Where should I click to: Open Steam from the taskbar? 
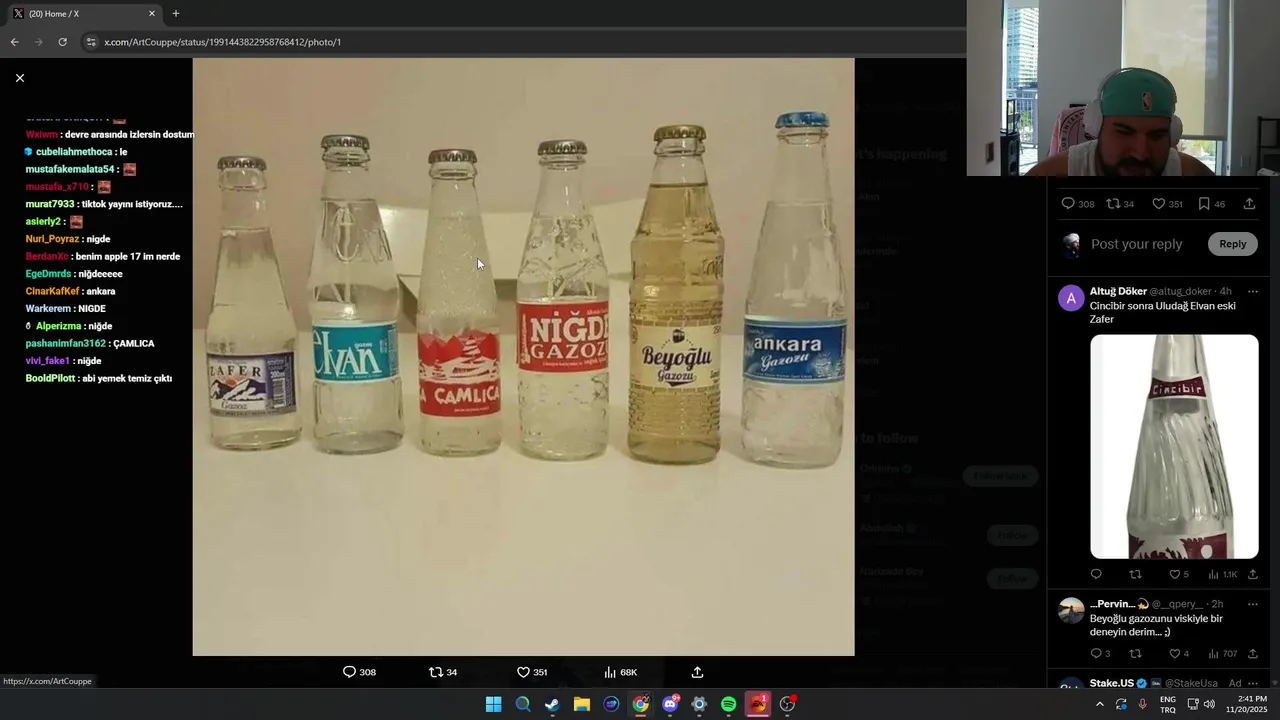click(552, 704)
